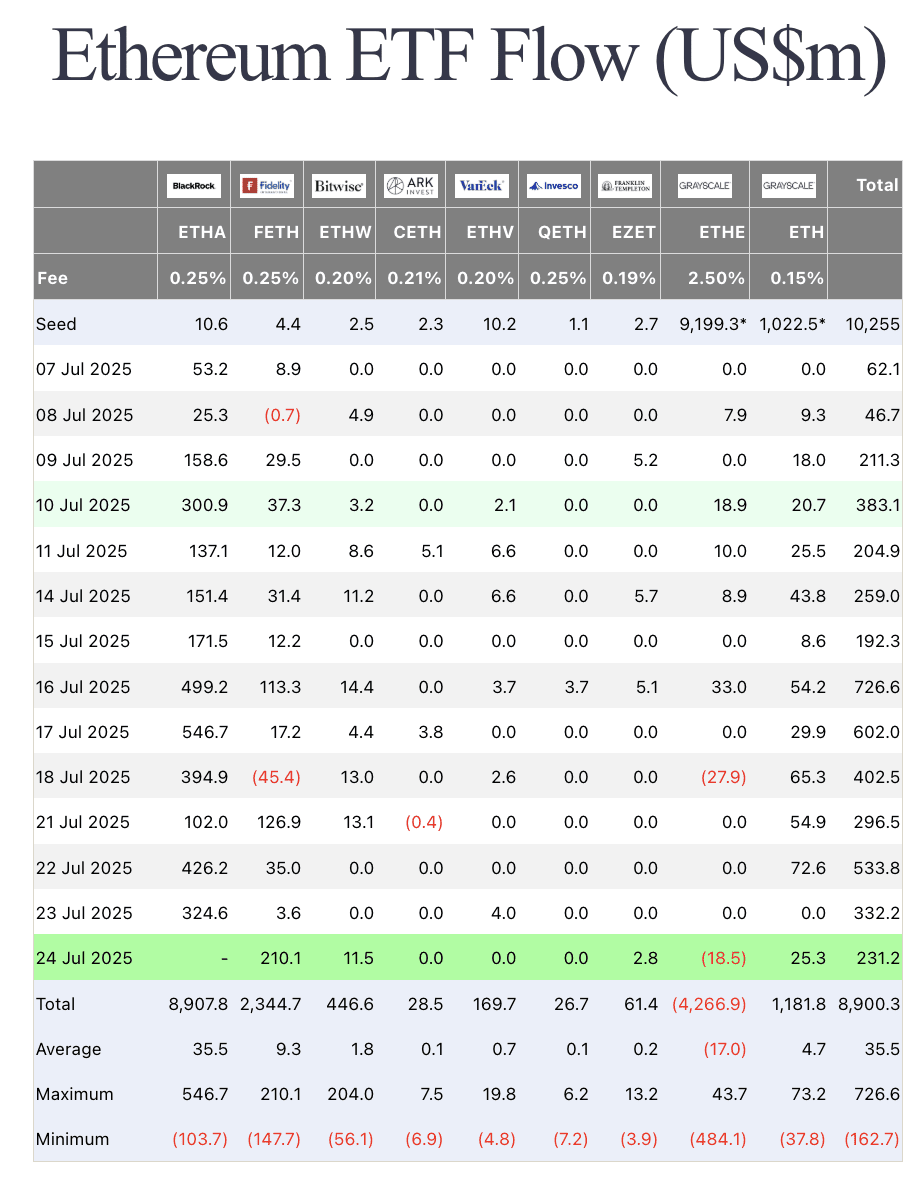Select the 18 Jul 2025 row date
This screenshot has width=922, height=1180.
point(83,778)
